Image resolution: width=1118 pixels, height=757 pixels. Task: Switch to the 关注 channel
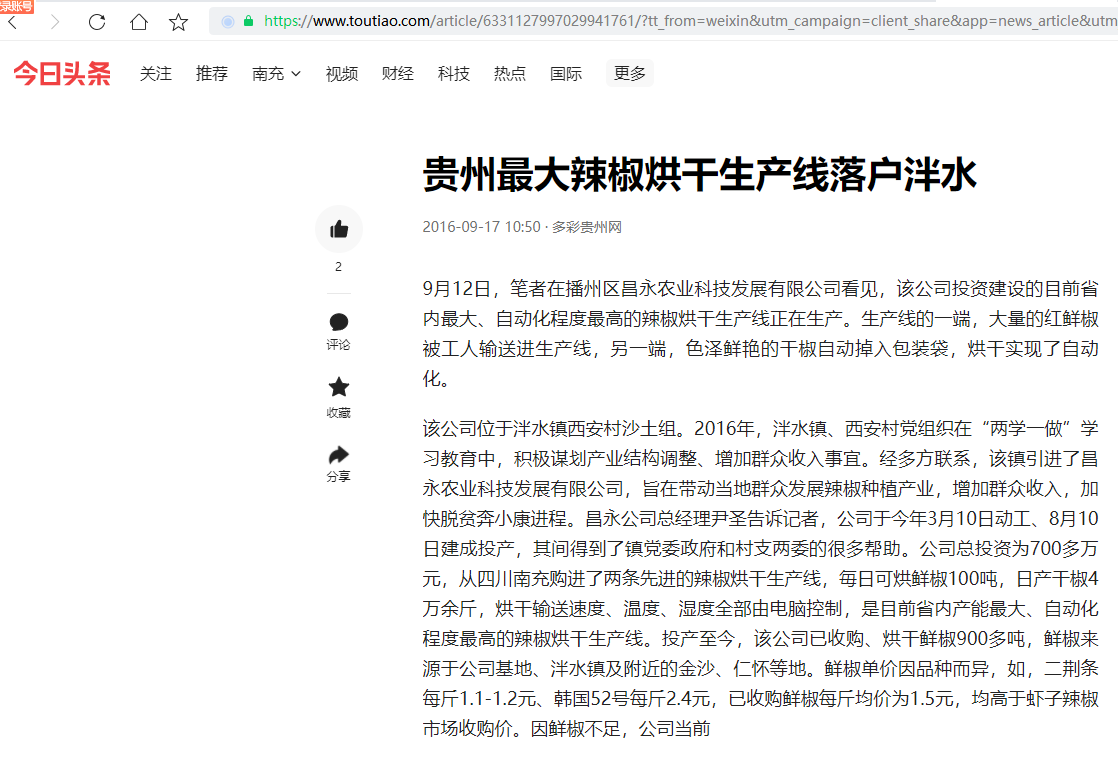156,74
